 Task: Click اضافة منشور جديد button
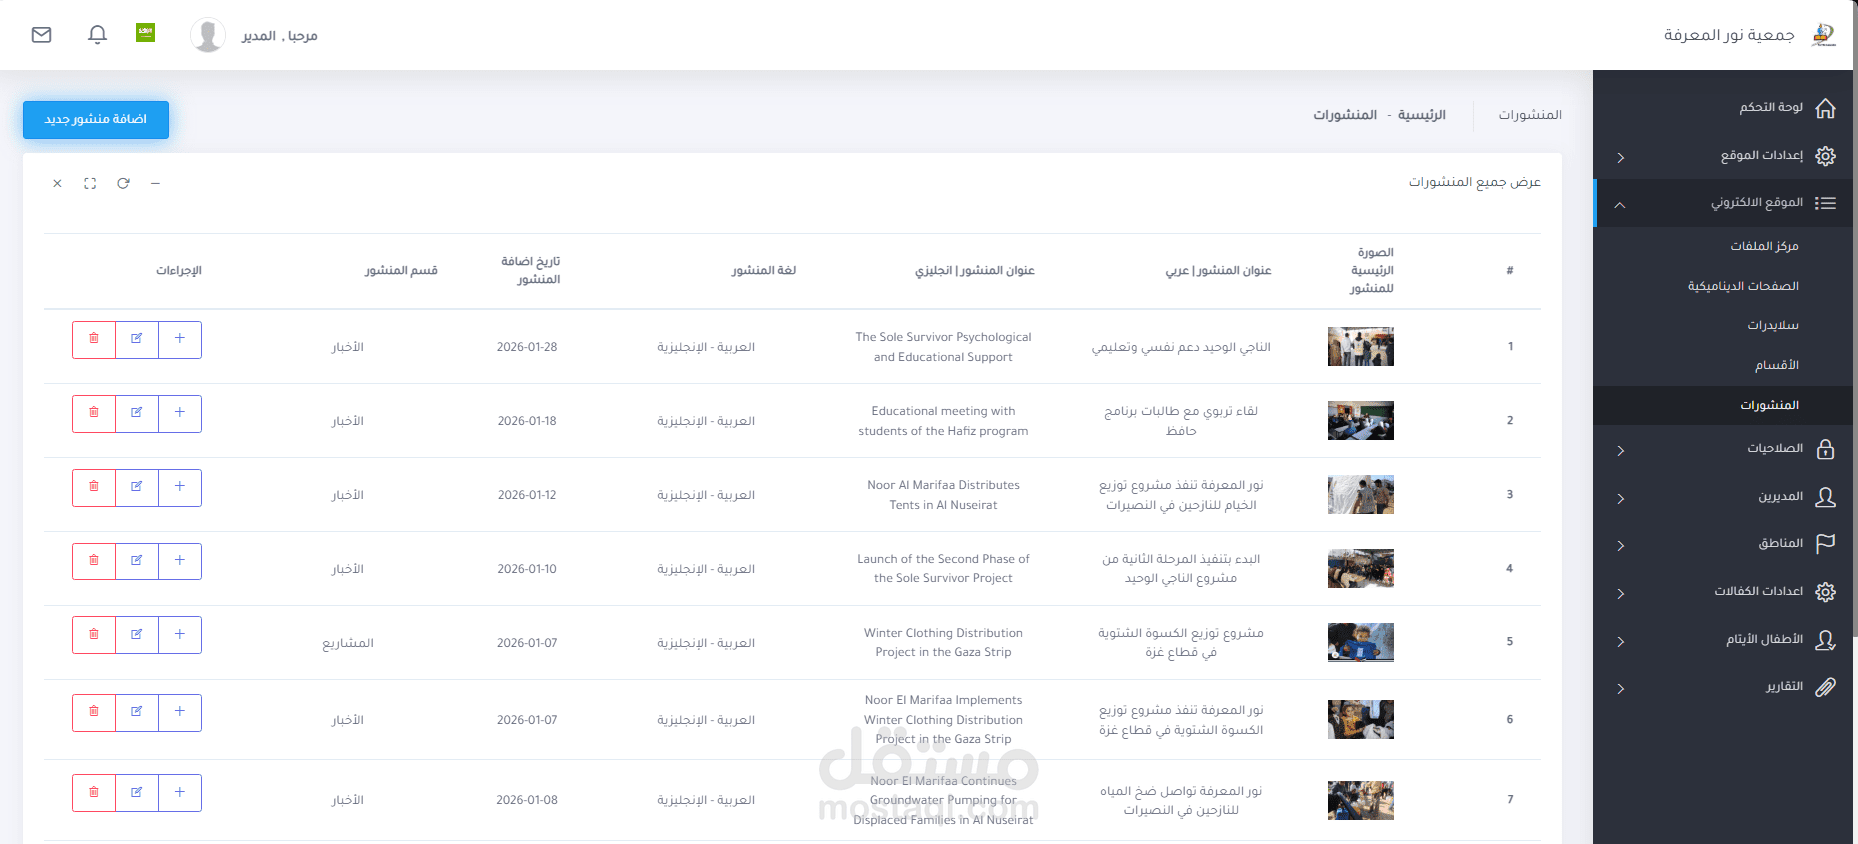pyautogui.click(x=96, y=119)
